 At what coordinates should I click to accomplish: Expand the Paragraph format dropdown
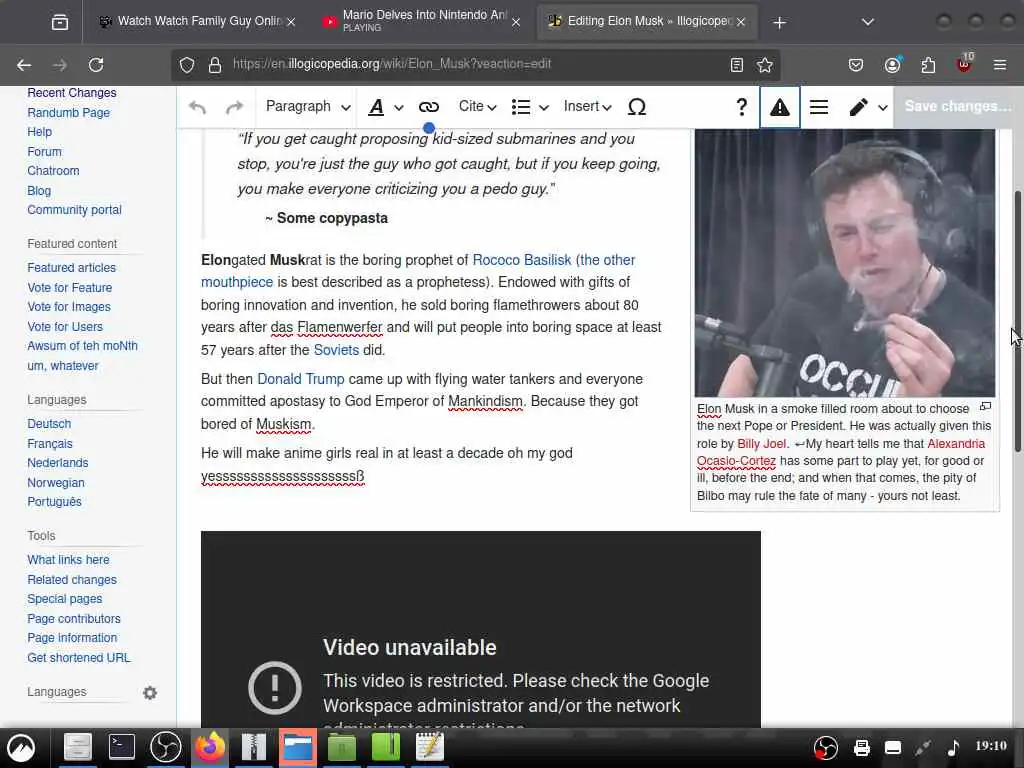click(x=308, y=106)
